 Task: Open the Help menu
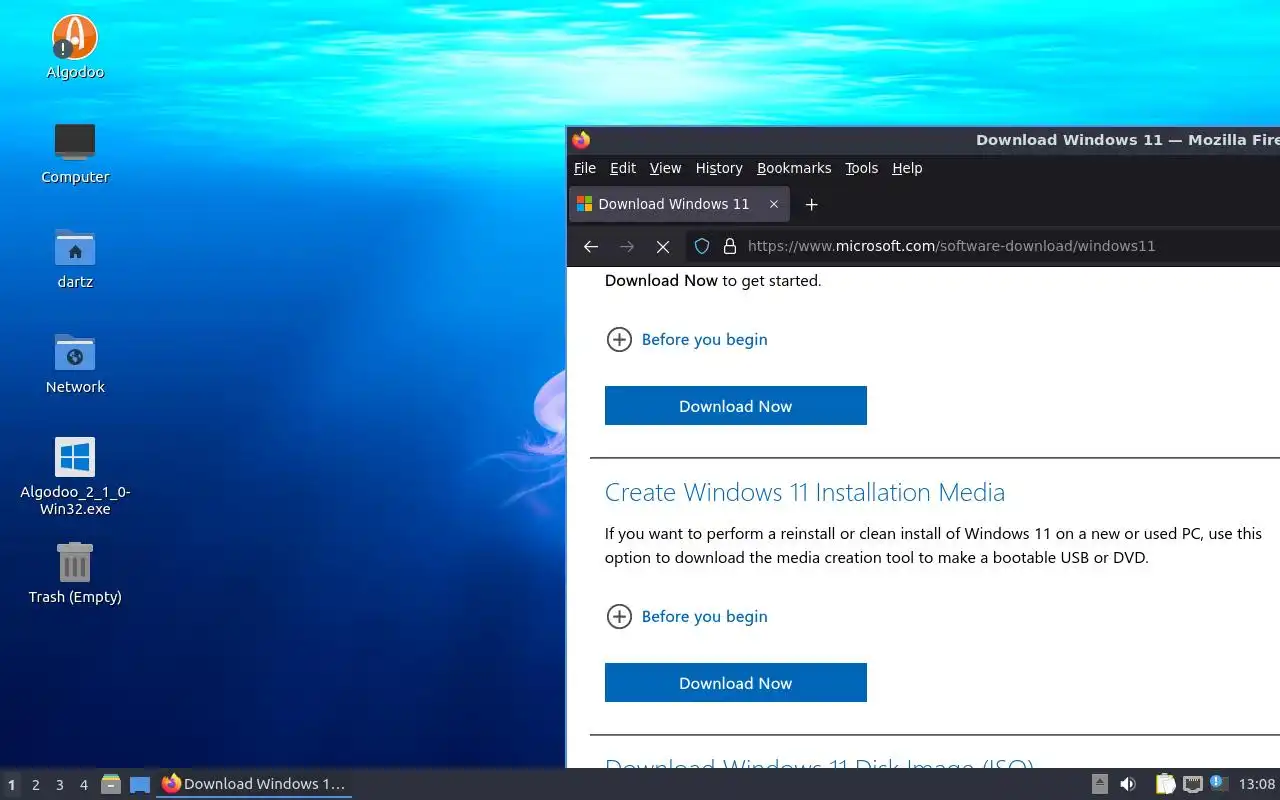907,168
